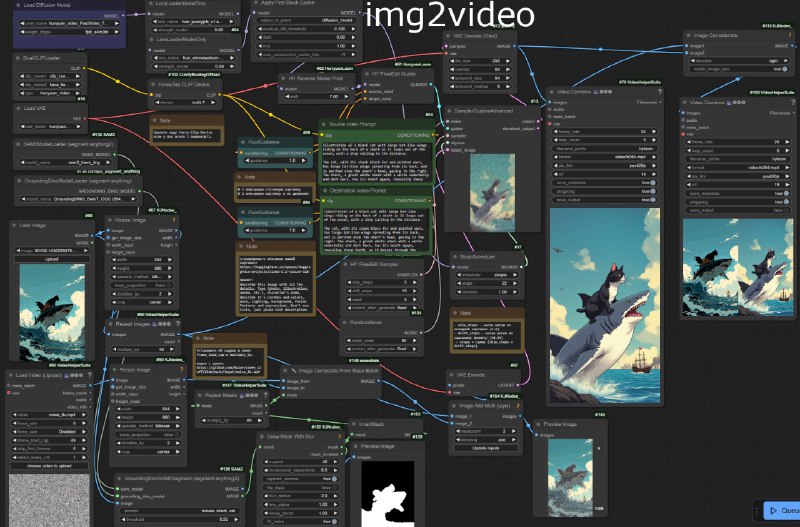Collapse the BasicScheduler node via its title dot
This screenshot has height=527, width=800.
tap(455, 257)
